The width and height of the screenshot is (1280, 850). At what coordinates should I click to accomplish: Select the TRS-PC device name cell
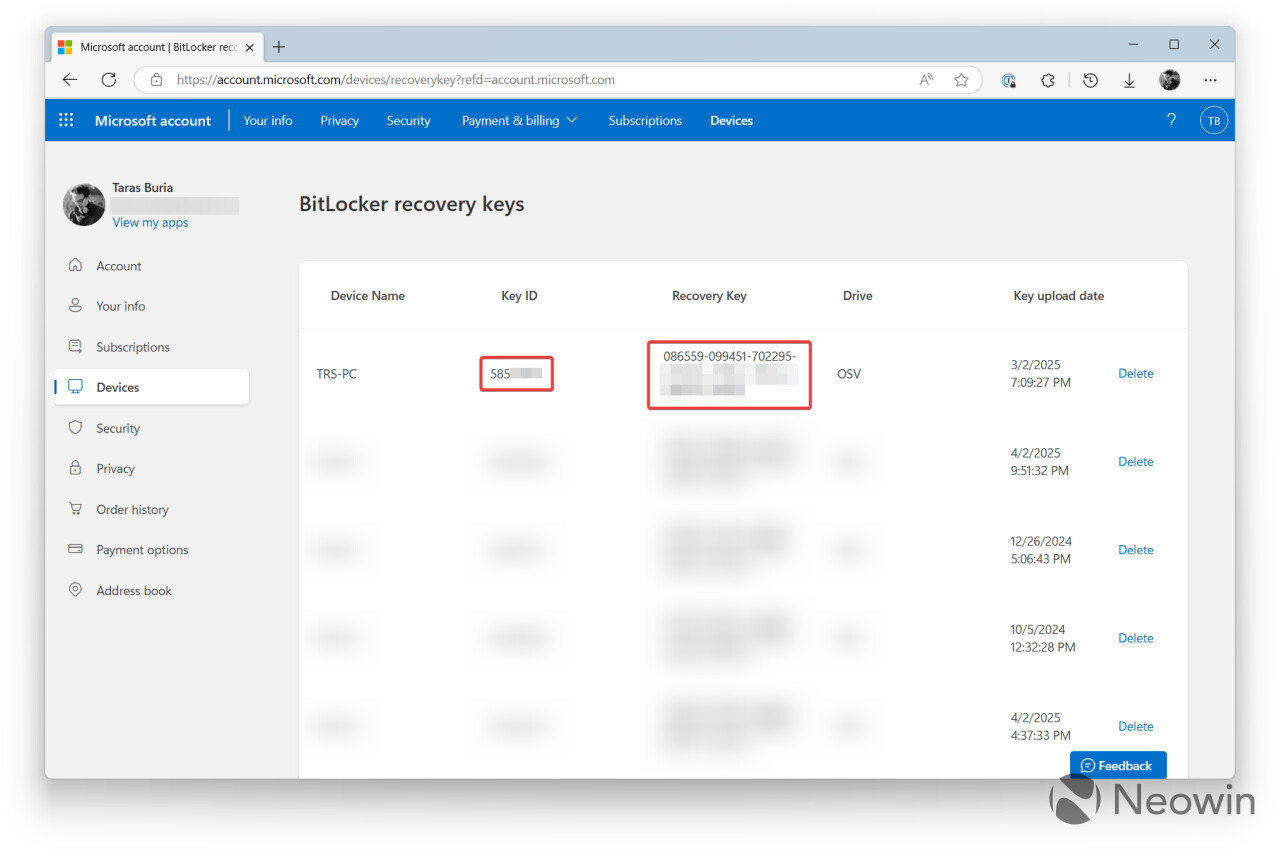click(337, 374)
